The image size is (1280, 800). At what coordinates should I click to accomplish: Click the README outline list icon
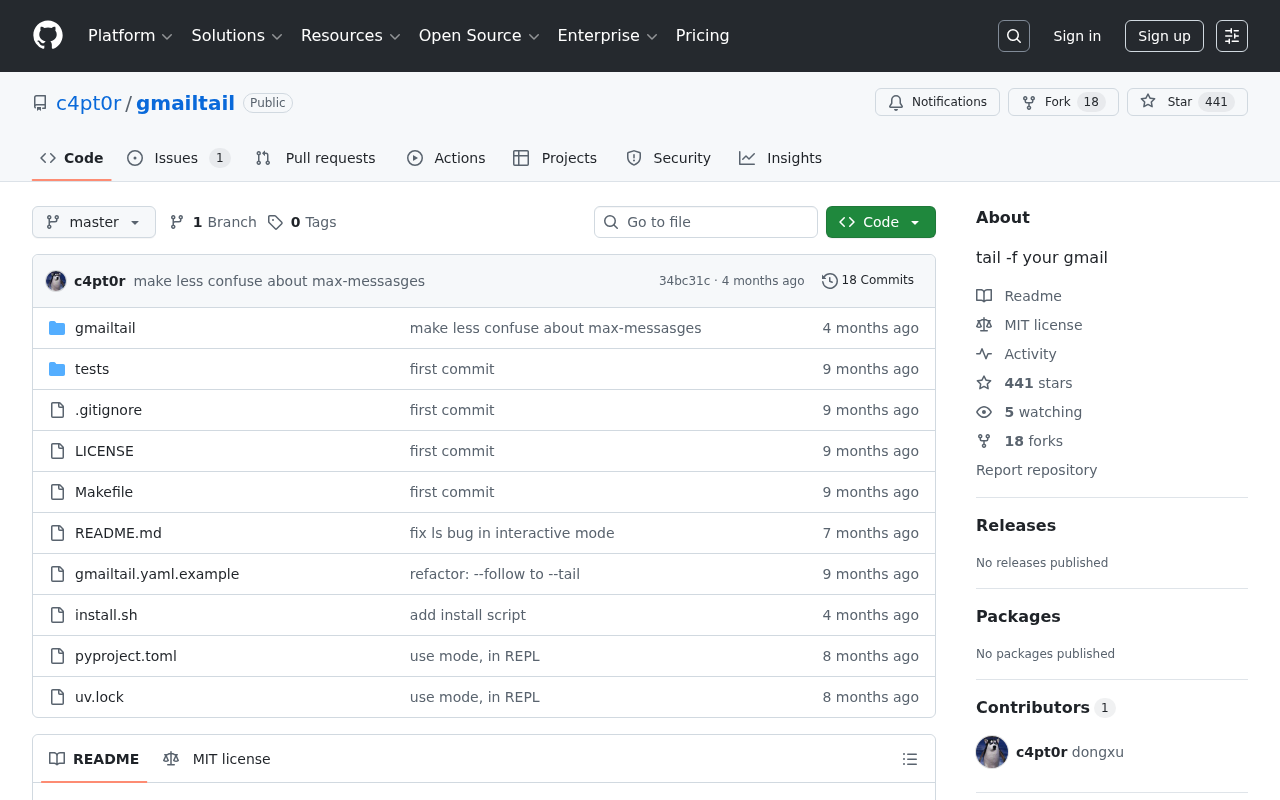909,759
